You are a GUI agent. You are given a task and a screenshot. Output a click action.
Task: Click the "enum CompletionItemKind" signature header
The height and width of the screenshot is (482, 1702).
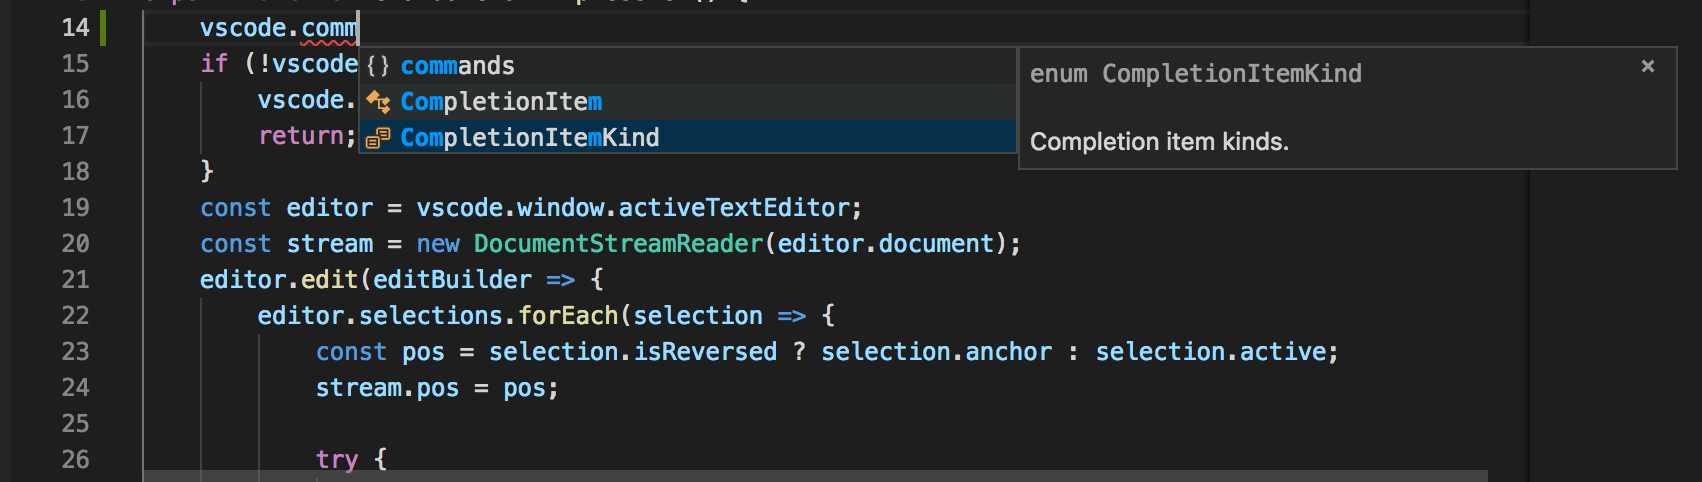(1195, 74)
